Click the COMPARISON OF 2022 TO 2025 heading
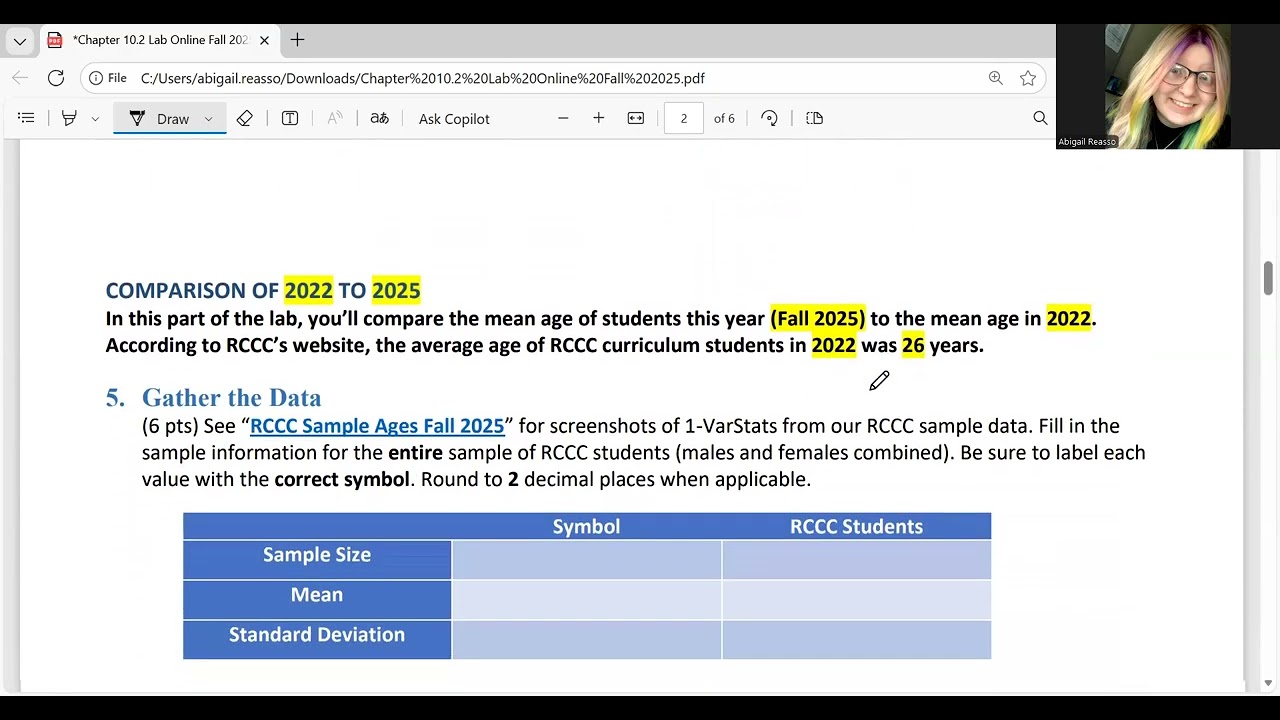 coord(263,291)
